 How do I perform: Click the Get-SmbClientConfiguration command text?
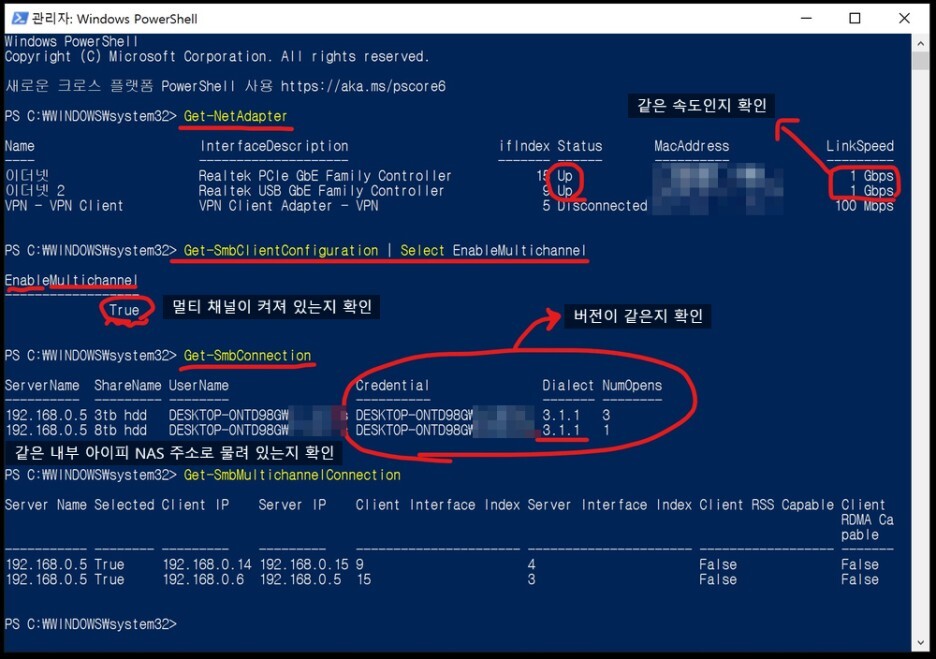click(x=281, y=251)
